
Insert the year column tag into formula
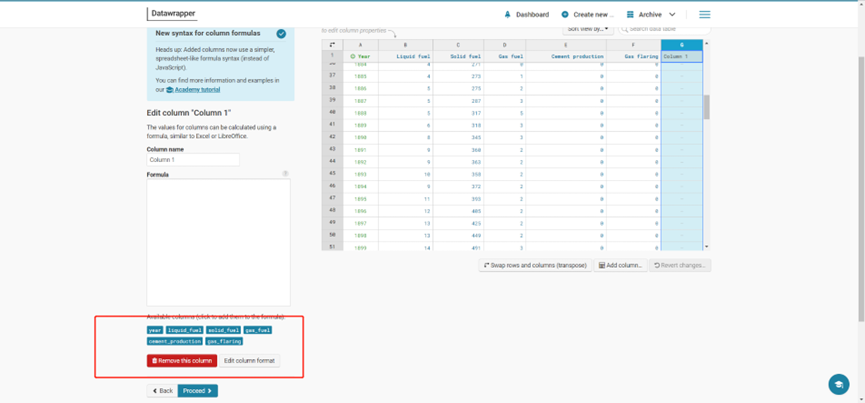pyautogui.click(x=155, y=330)
